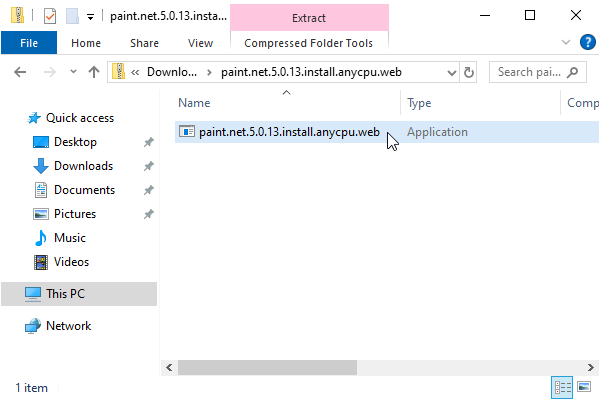
Task: Click the zip folder icon in title bar
Action: [x=17, y=16]
